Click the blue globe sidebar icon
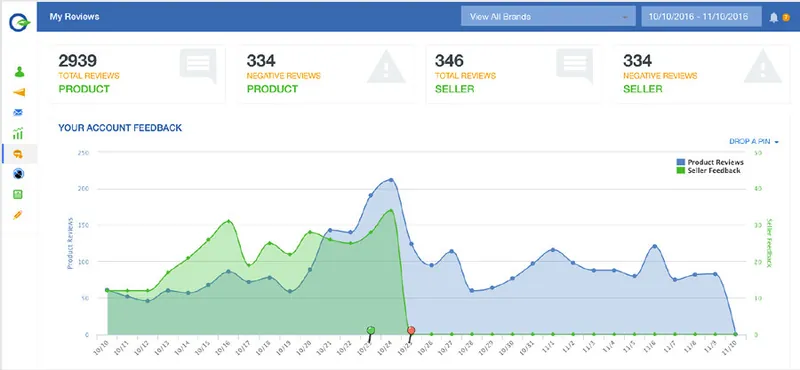 click(x=18, y=174)
